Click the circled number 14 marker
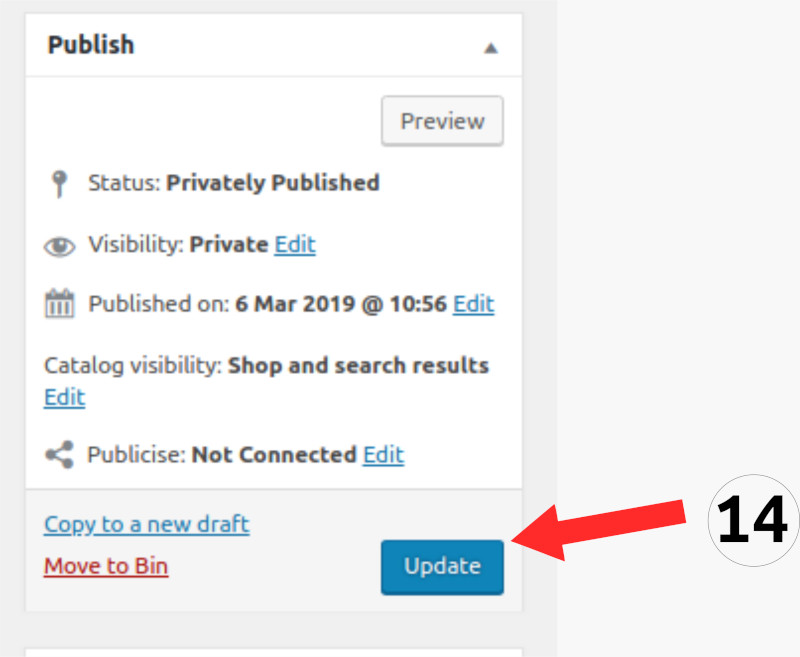 [x=753, y=522]
